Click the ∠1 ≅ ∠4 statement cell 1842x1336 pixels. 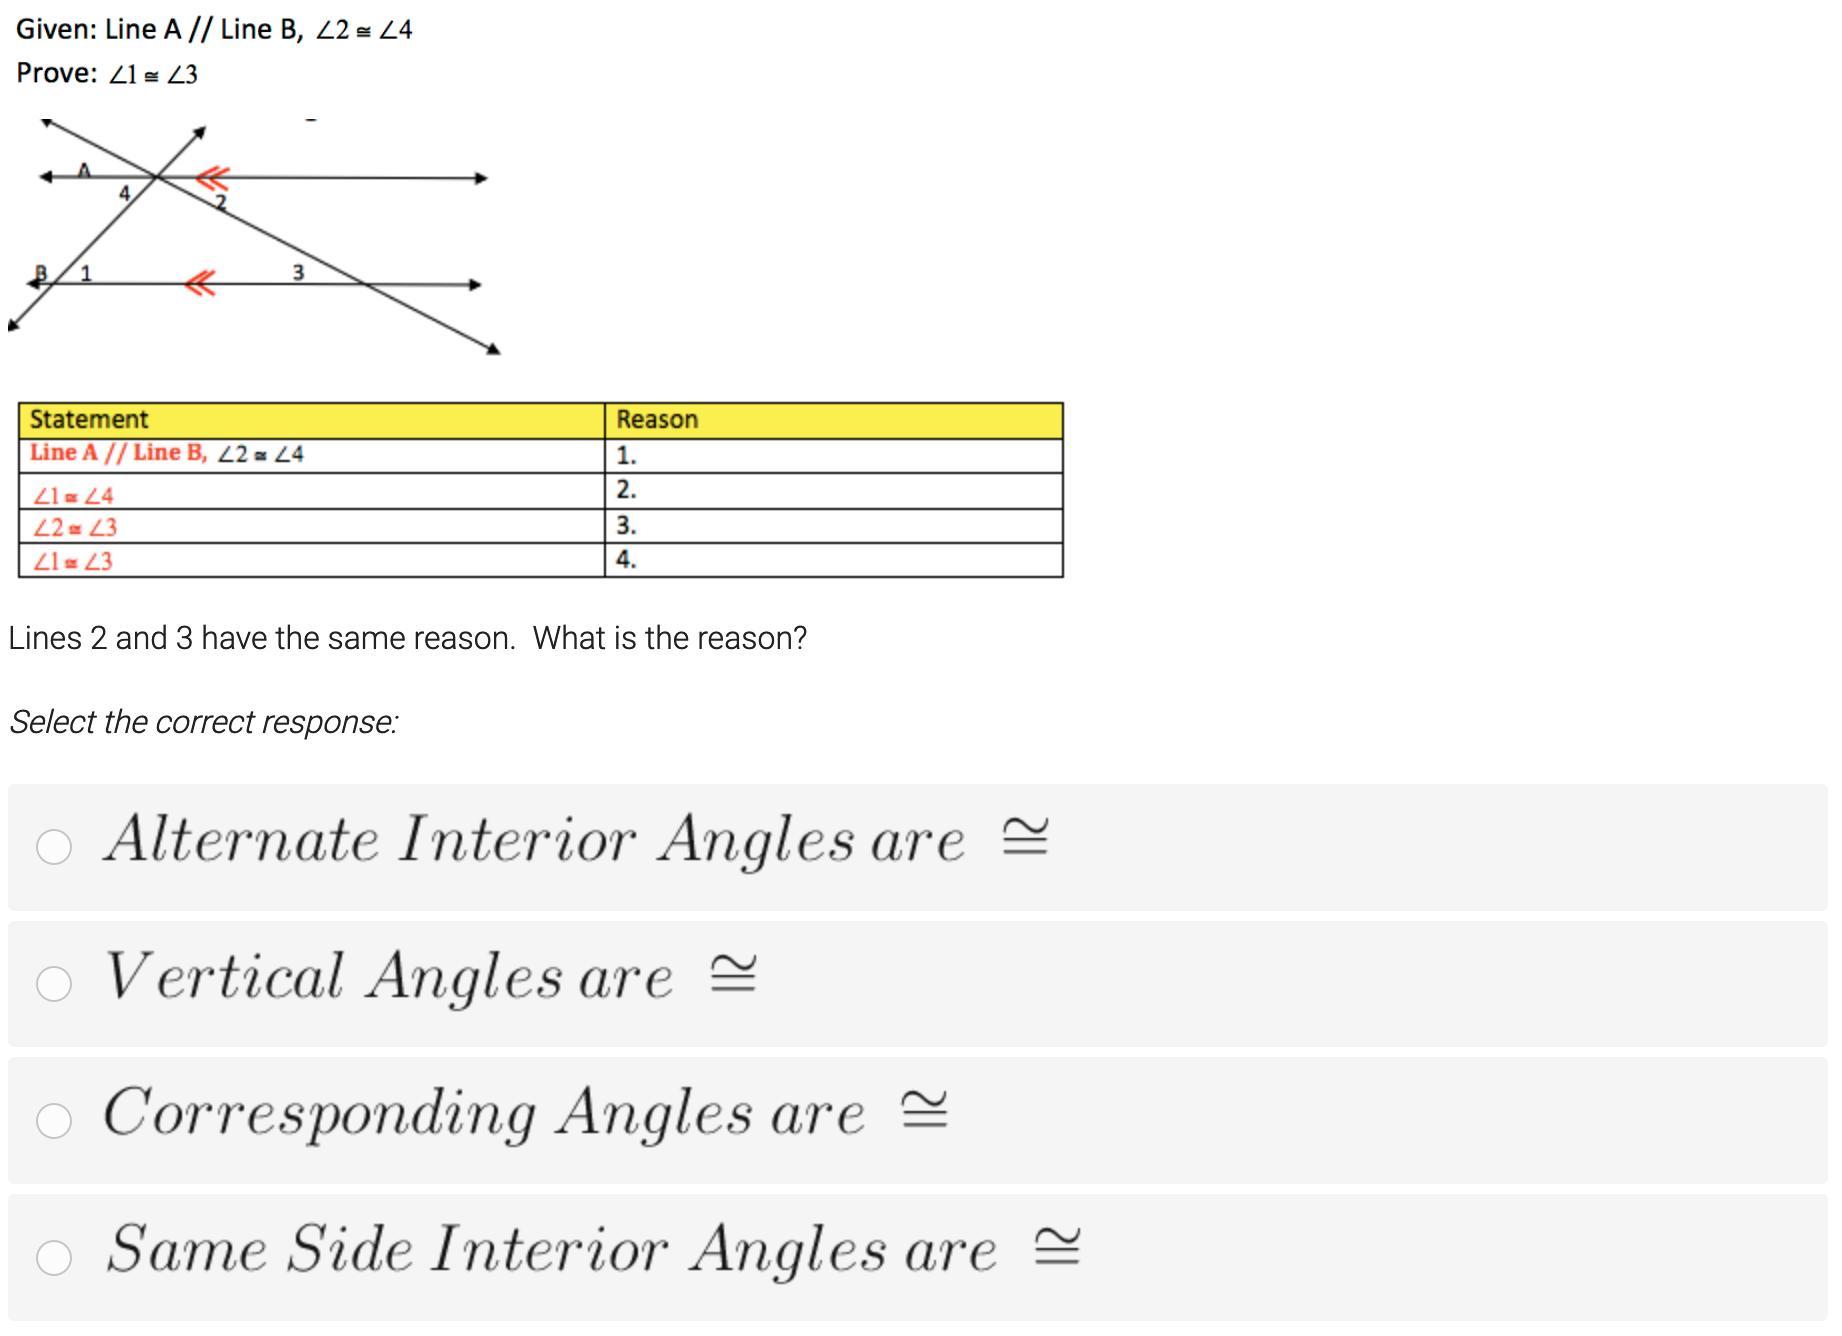(311, 492)
